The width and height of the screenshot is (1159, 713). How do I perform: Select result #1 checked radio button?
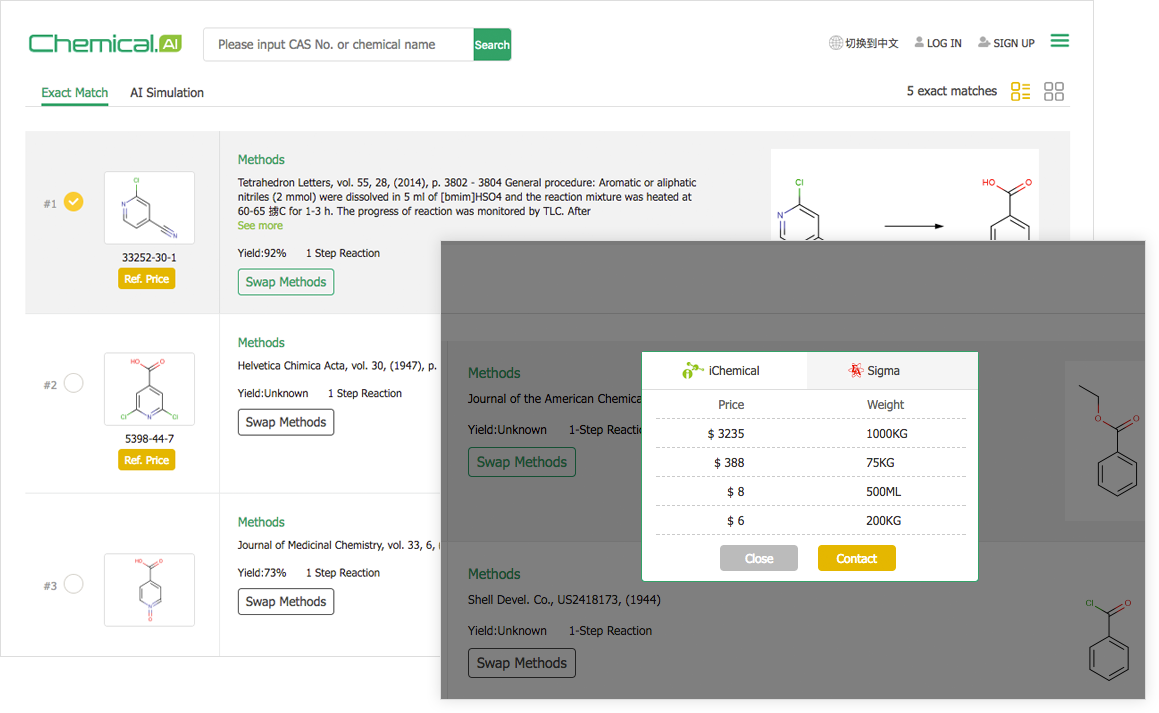(73, 202)
